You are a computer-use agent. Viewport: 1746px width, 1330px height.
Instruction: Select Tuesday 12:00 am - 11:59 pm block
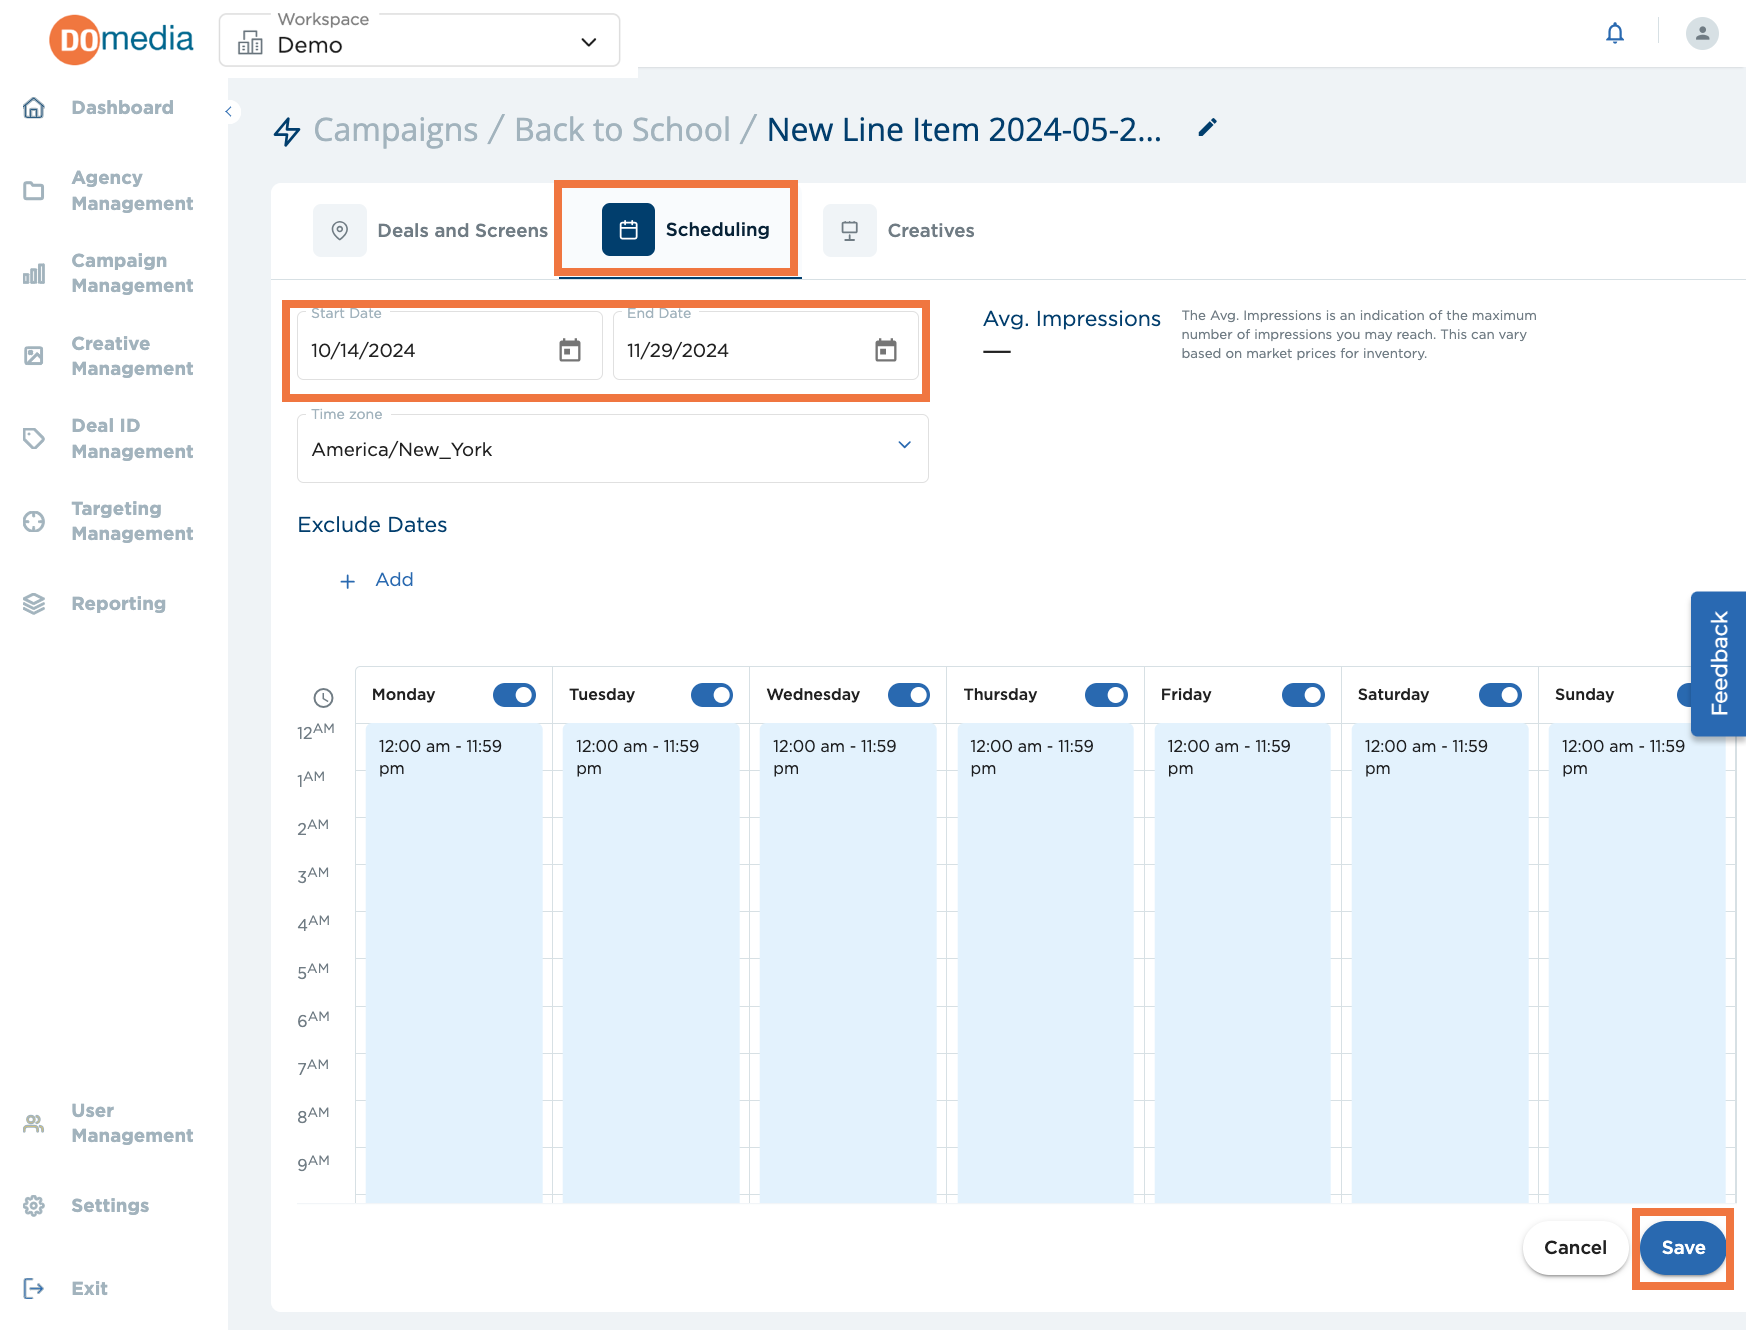click(x=651, y=964)
